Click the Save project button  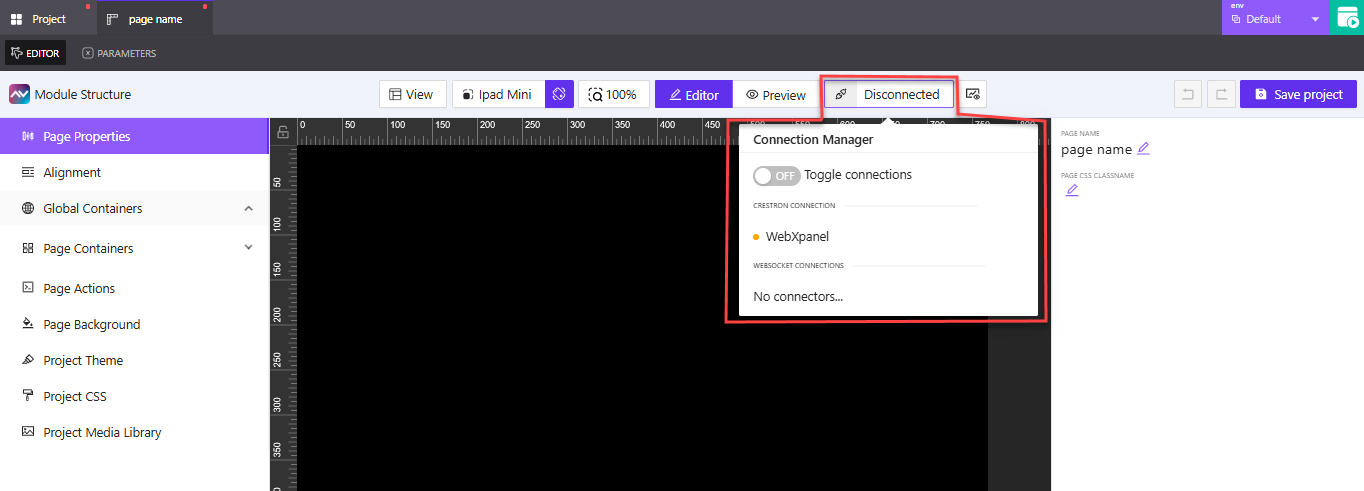click(x=1298, y=94)
